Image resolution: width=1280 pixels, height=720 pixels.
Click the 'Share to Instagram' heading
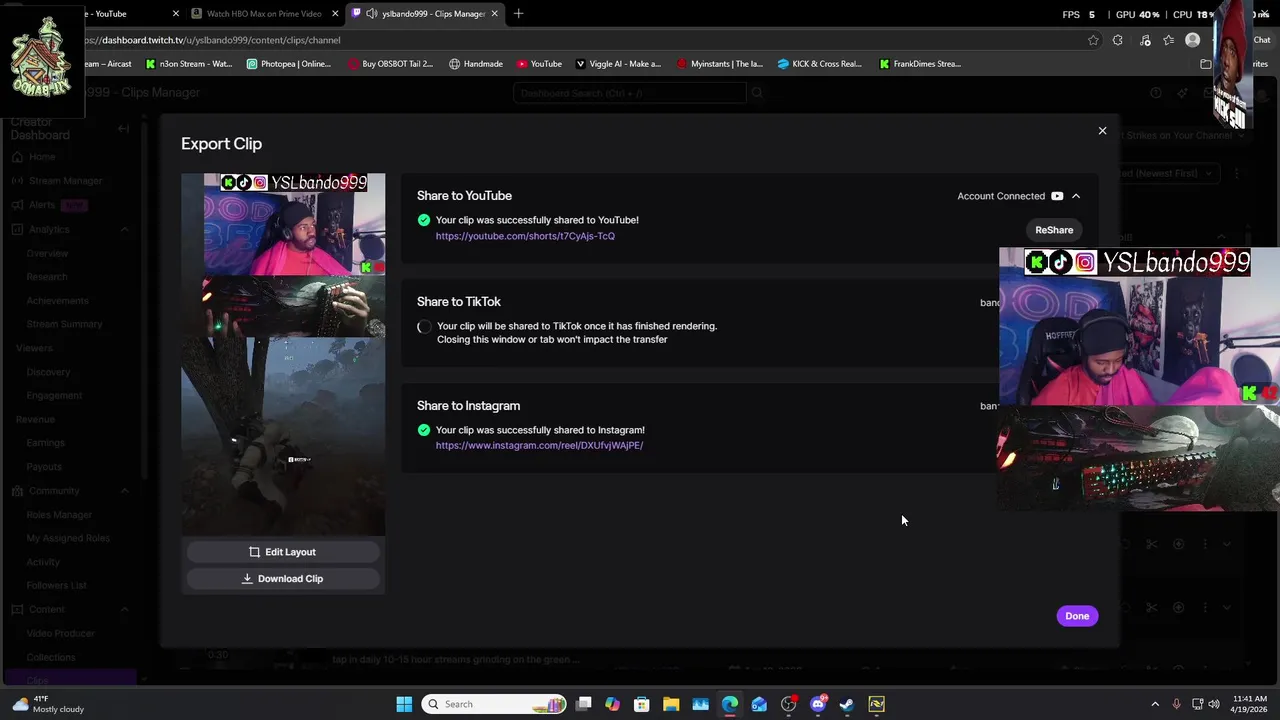[x=468, y=405]
